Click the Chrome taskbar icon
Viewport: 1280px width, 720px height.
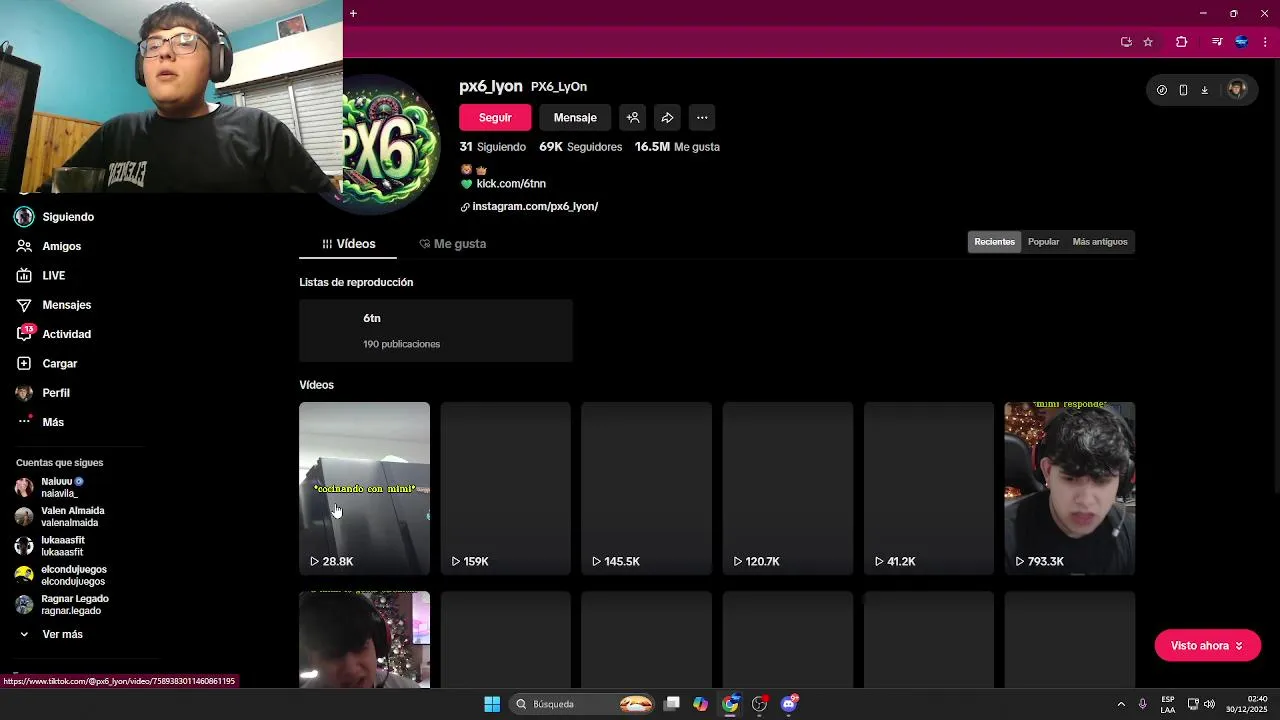point(730,704)
